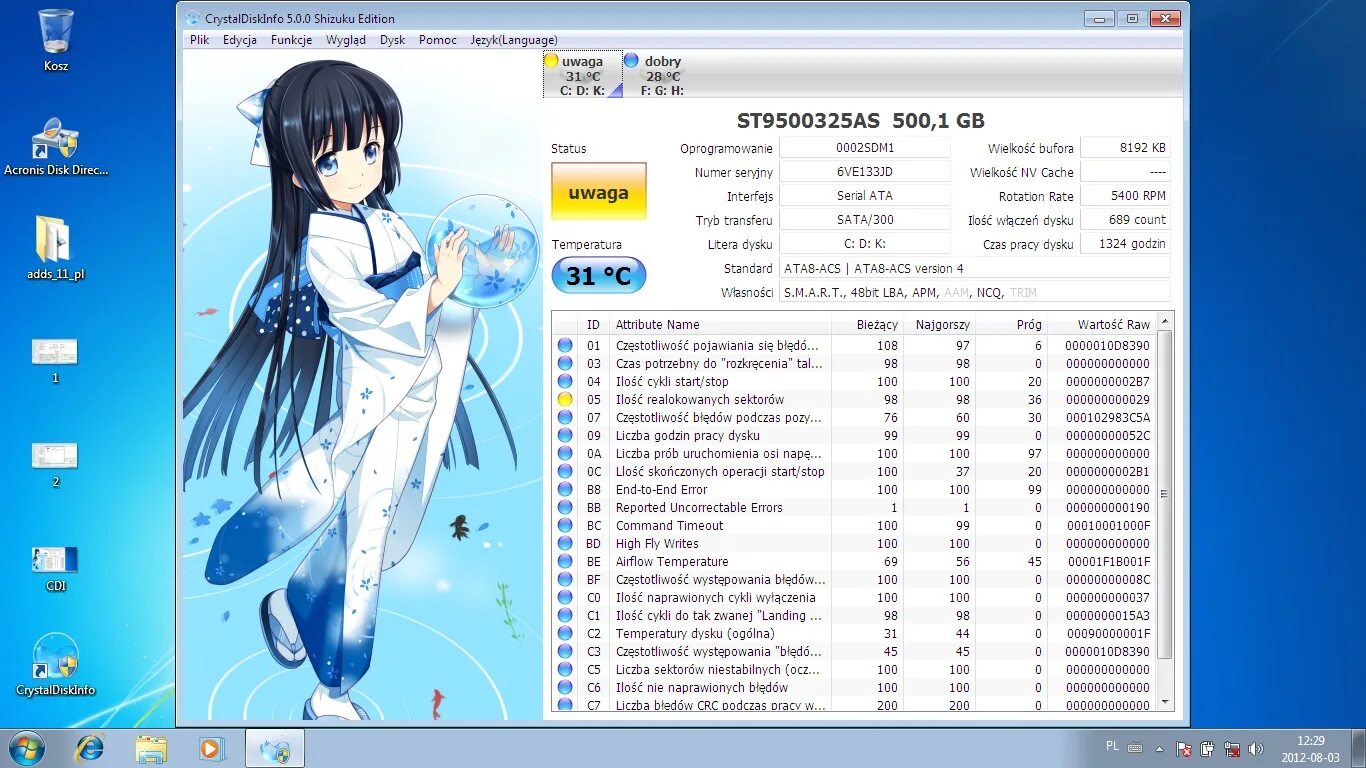Open the Dysk menu
Viewport: 1366px width, 768px height.
[x=393, y=40]
